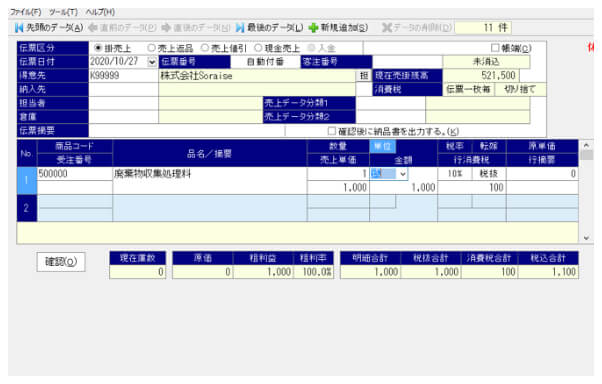Viewport: 602px width, 384px height.
Task: Jump to last data record (最後のデータ)
Action: 269,28
